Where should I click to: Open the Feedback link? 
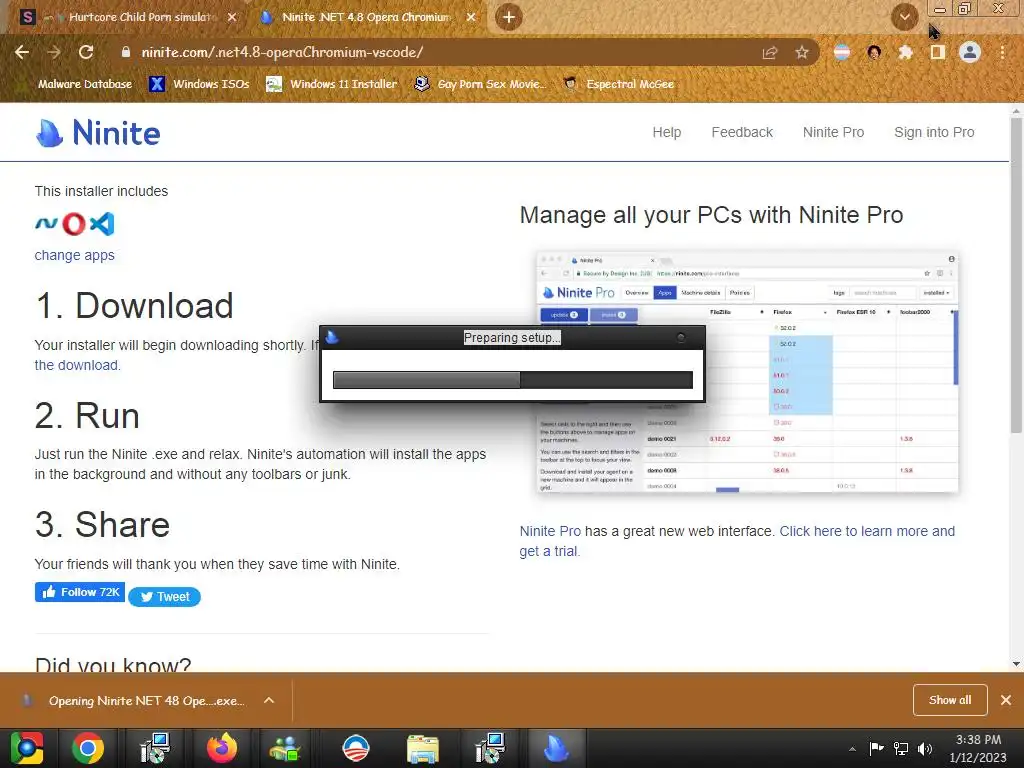742,133
